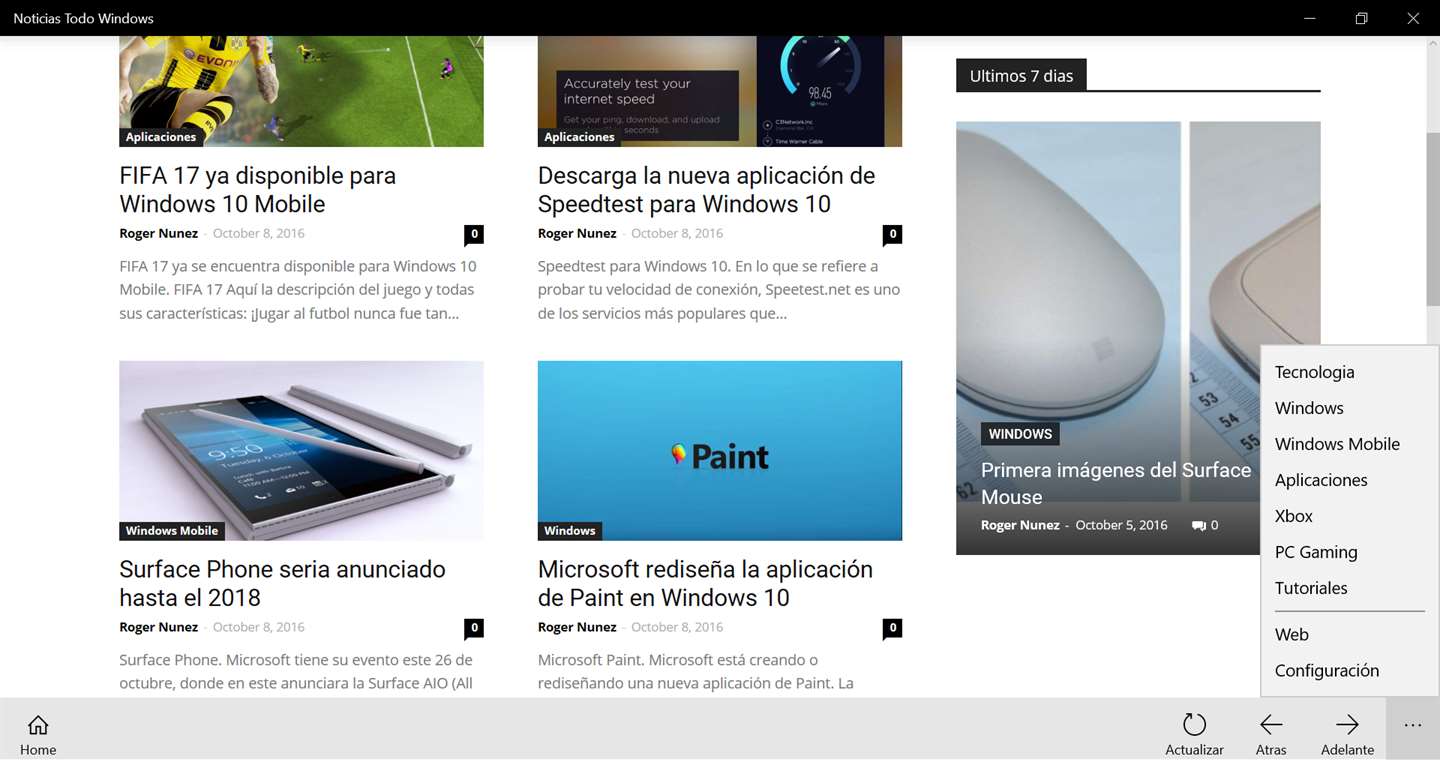
Task: Open comment count badge on Speedtest article
Action: tap(892, 234)
